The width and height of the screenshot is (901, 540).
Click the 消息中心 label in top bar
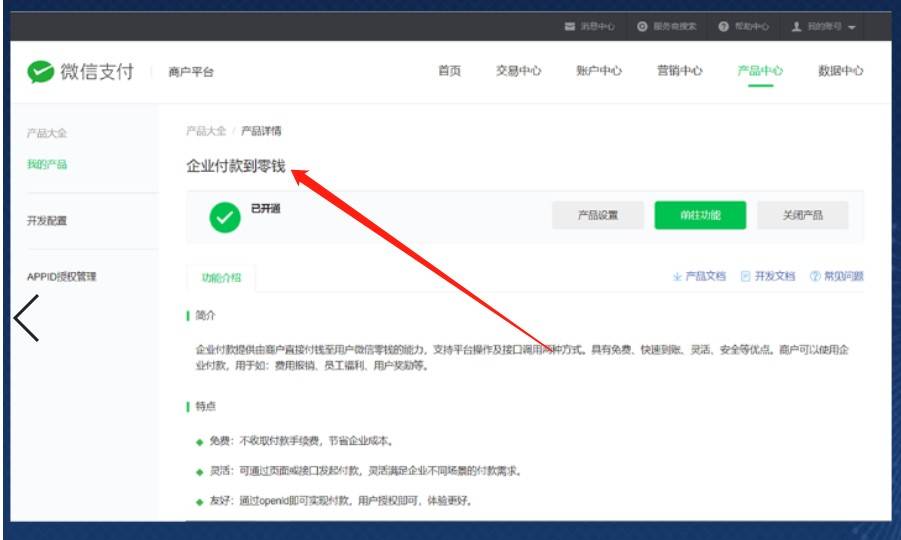pos(597,26)
